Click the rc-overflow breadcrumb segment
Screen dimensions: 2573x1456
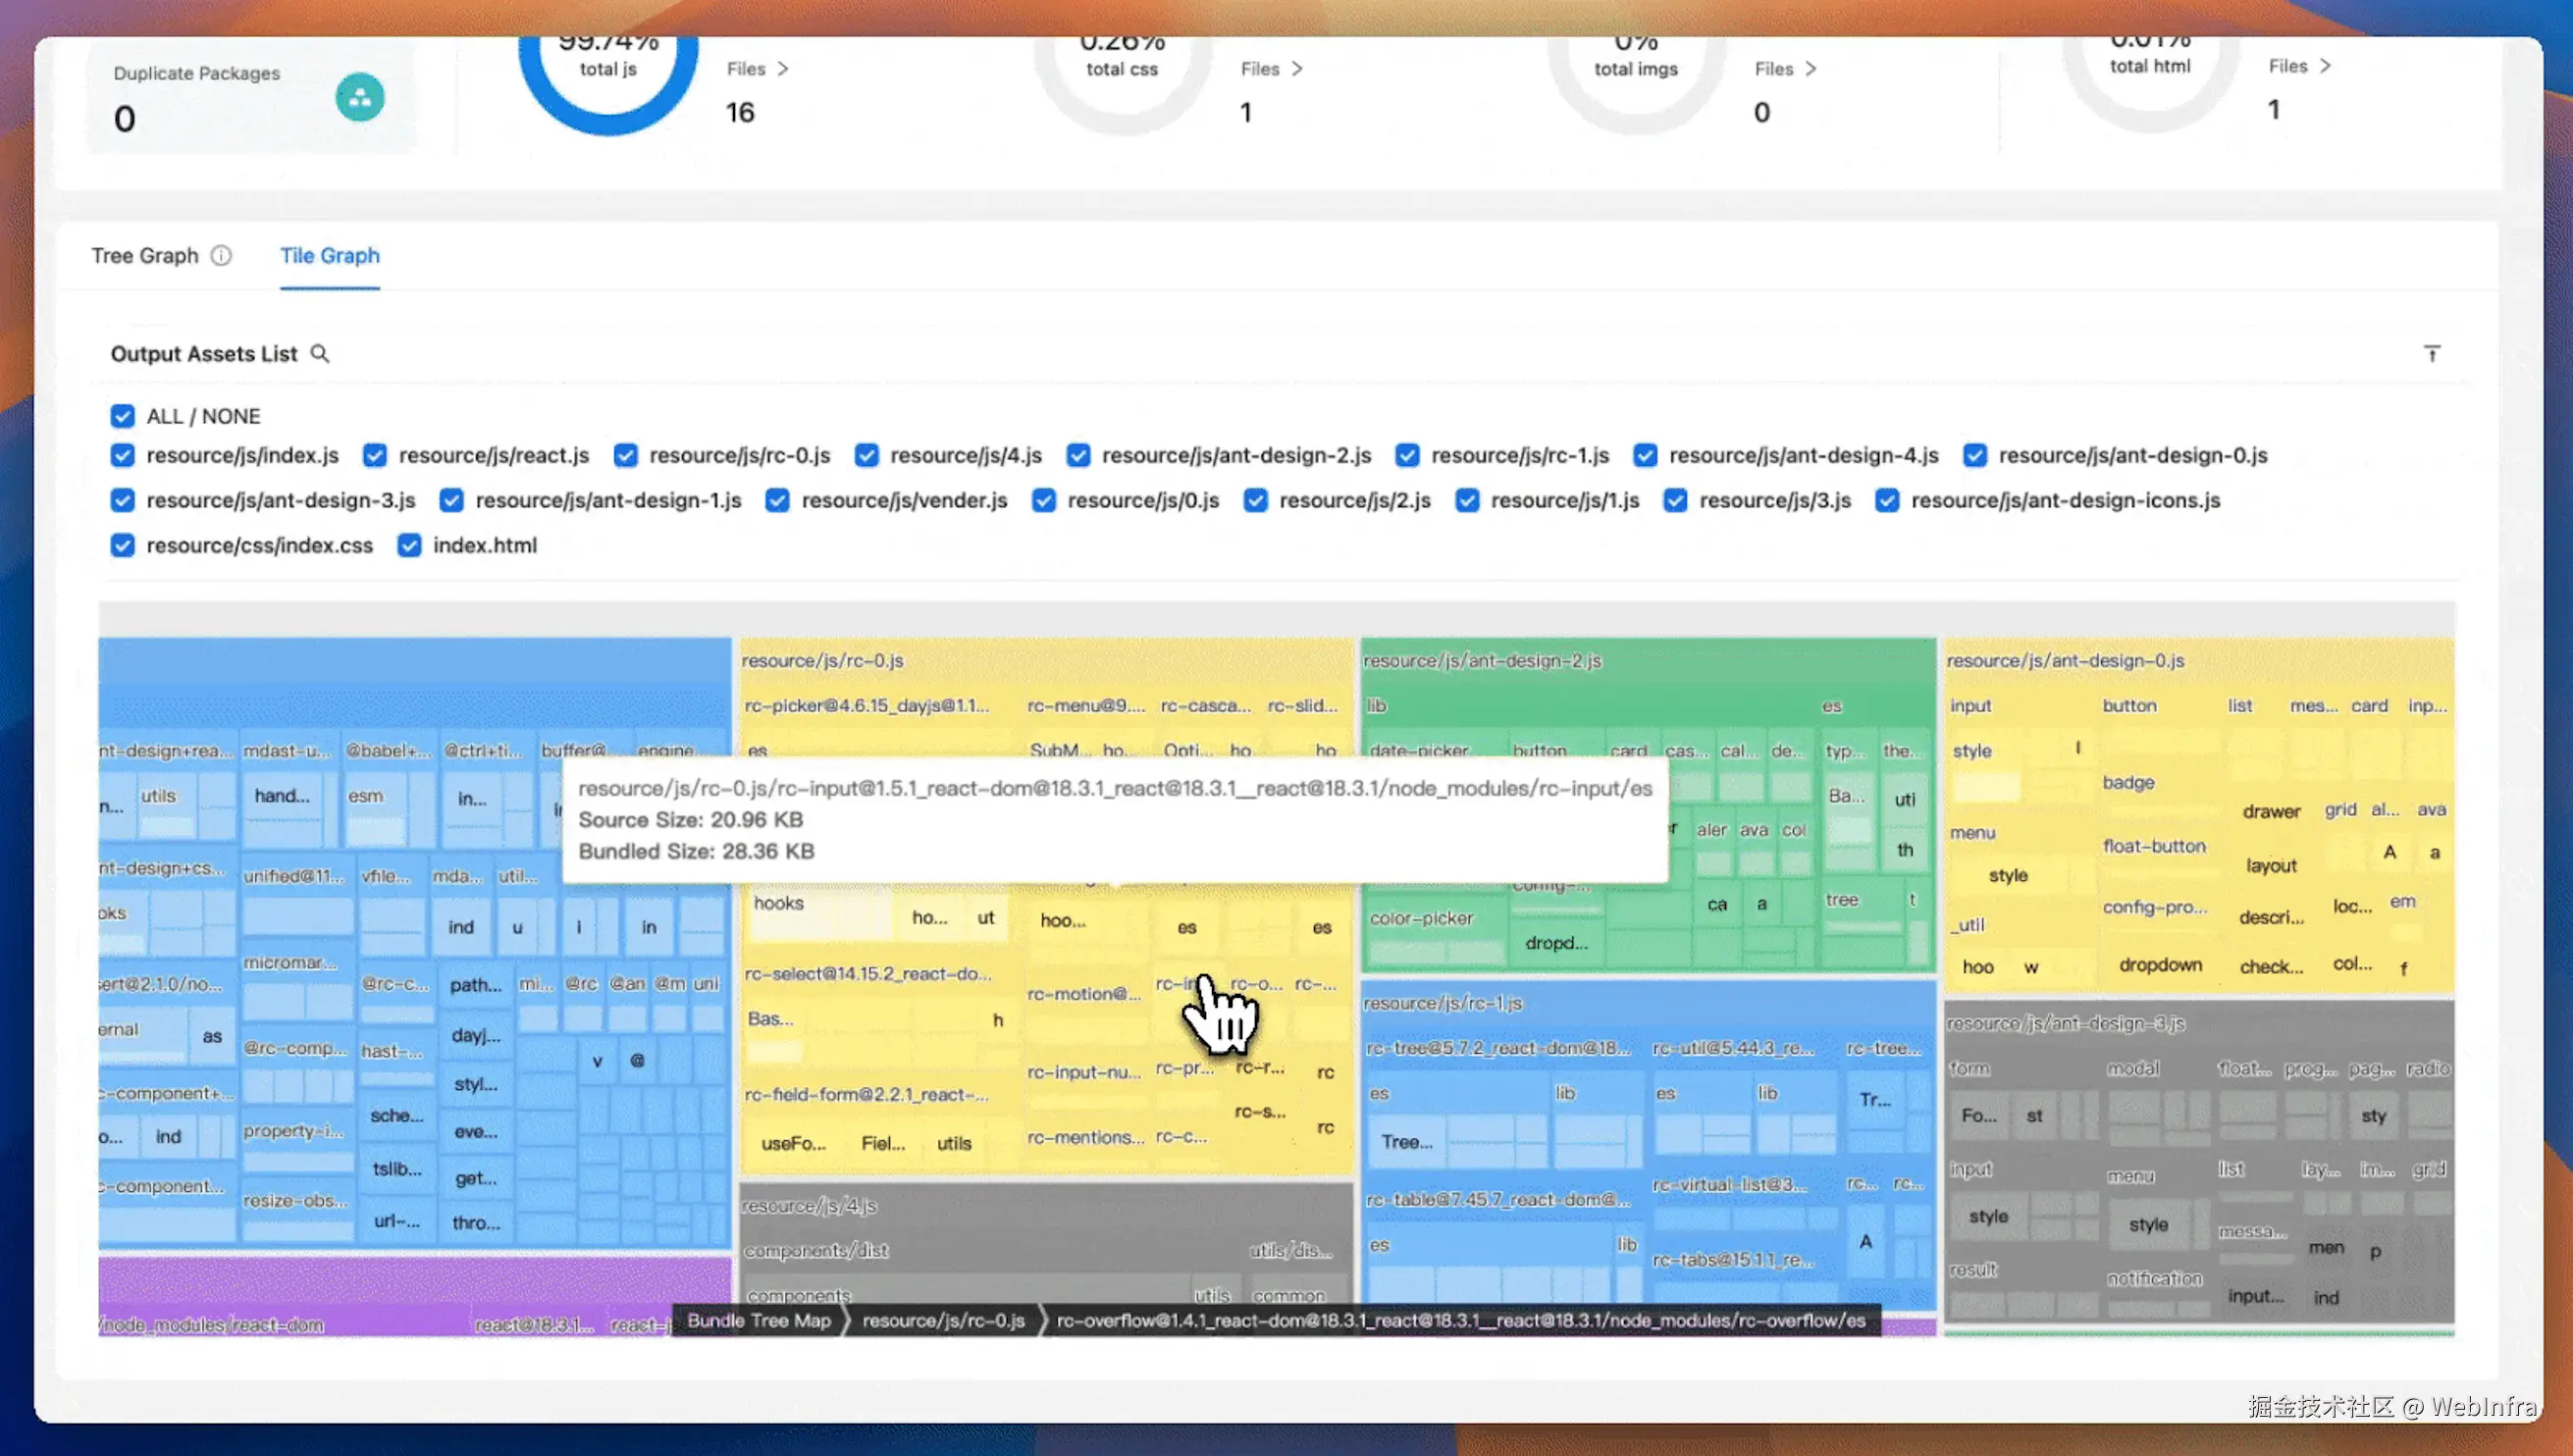(1461, 1320)
